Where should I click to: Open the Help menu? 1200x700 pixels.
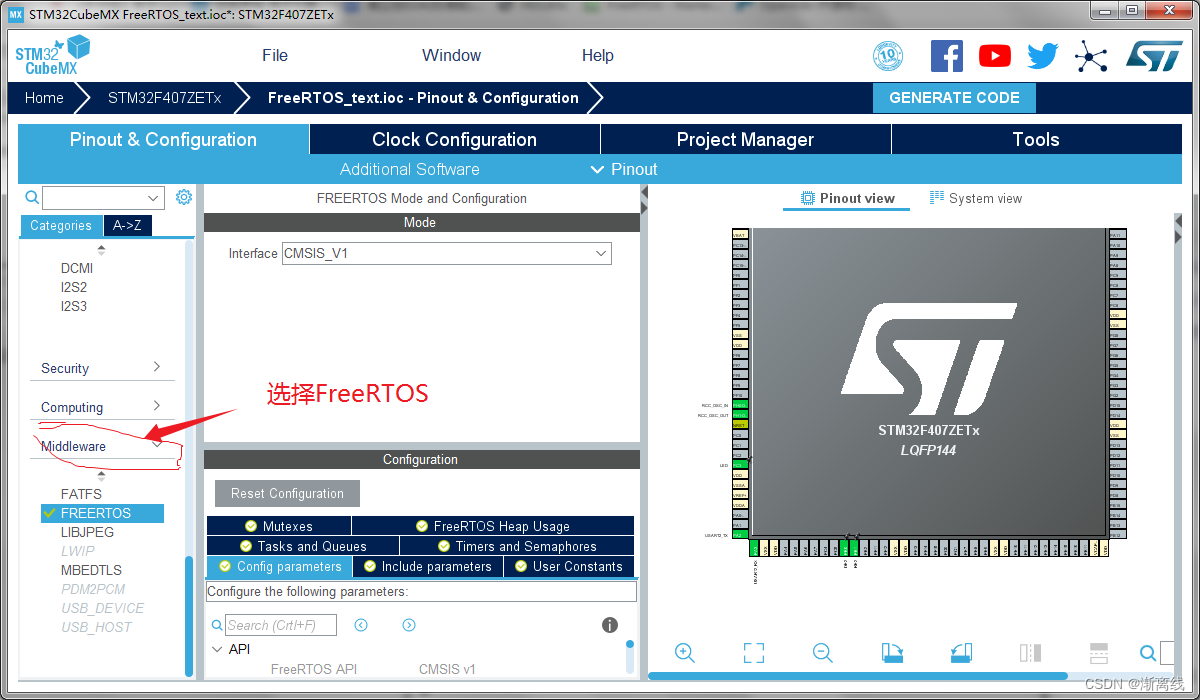(x=598, y=55)
